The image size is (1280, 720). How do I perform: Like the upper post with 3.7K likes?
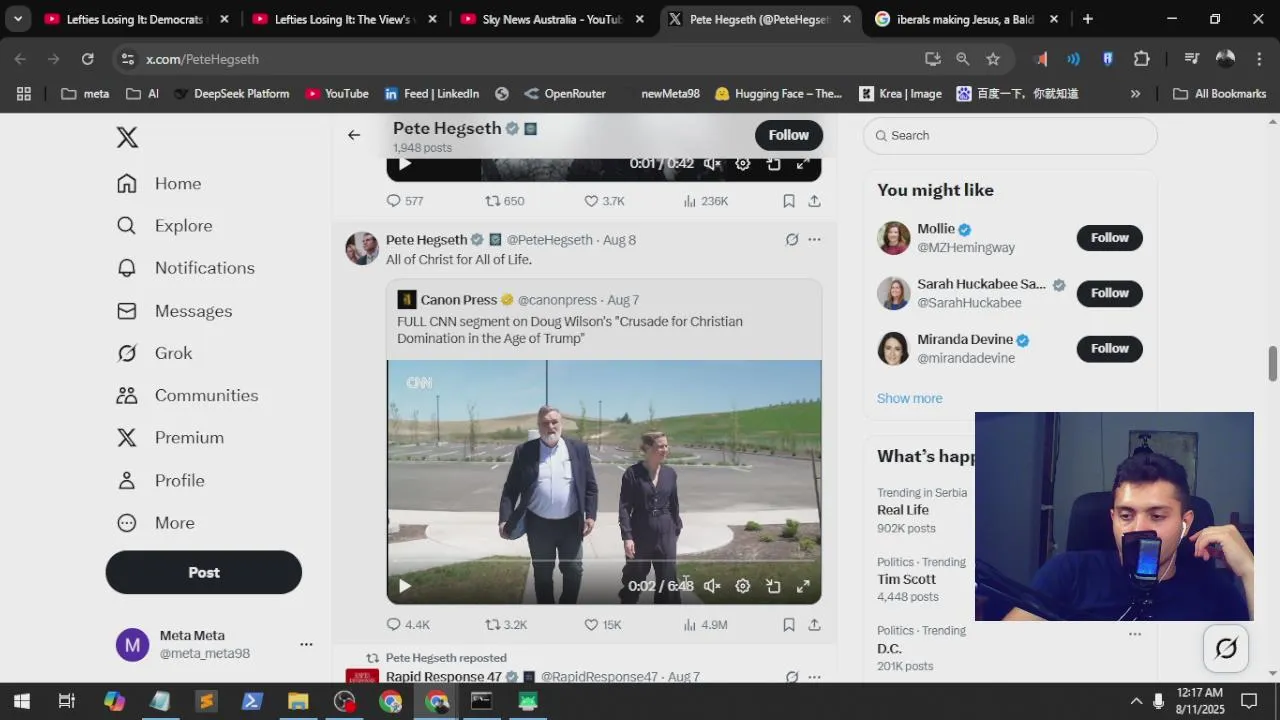point(604,201)
